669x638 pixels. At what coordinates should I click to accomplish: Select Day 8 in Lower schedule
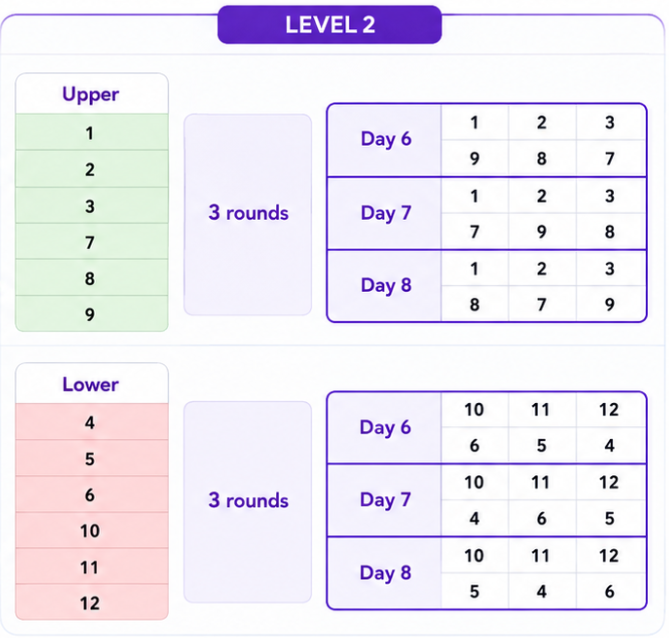coord(384,573)
